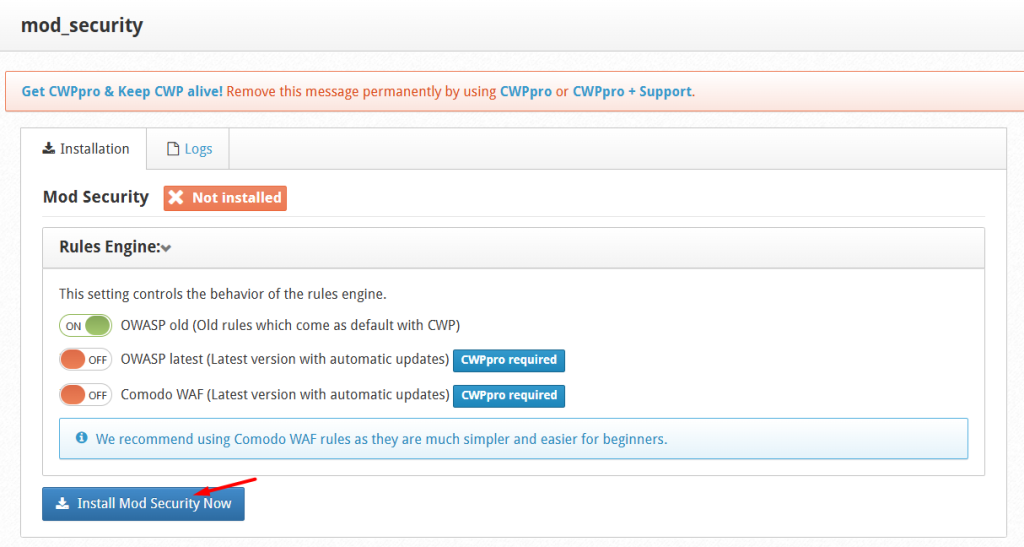Open the CWPpro + Support link
The height and width of the screenshot is (547, 1024).
(632, 91)
